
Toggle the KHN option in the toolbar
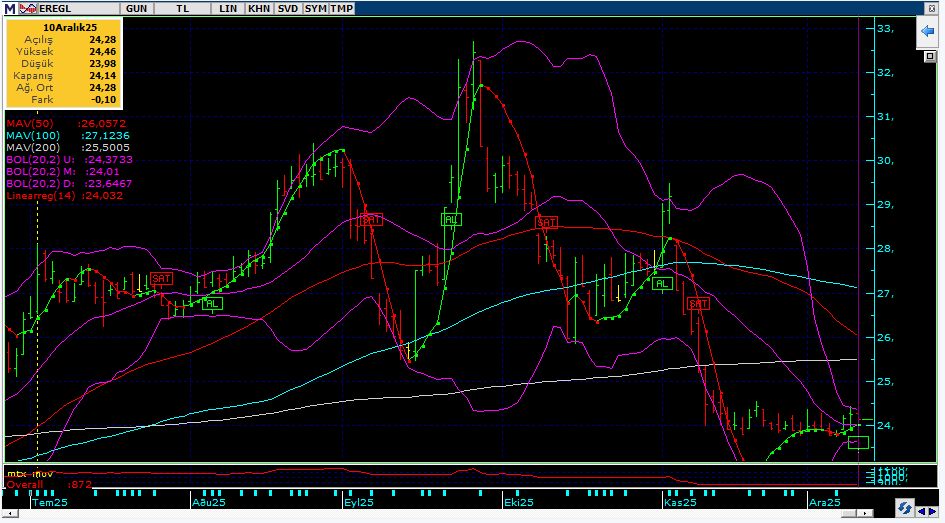coord(259,8)
